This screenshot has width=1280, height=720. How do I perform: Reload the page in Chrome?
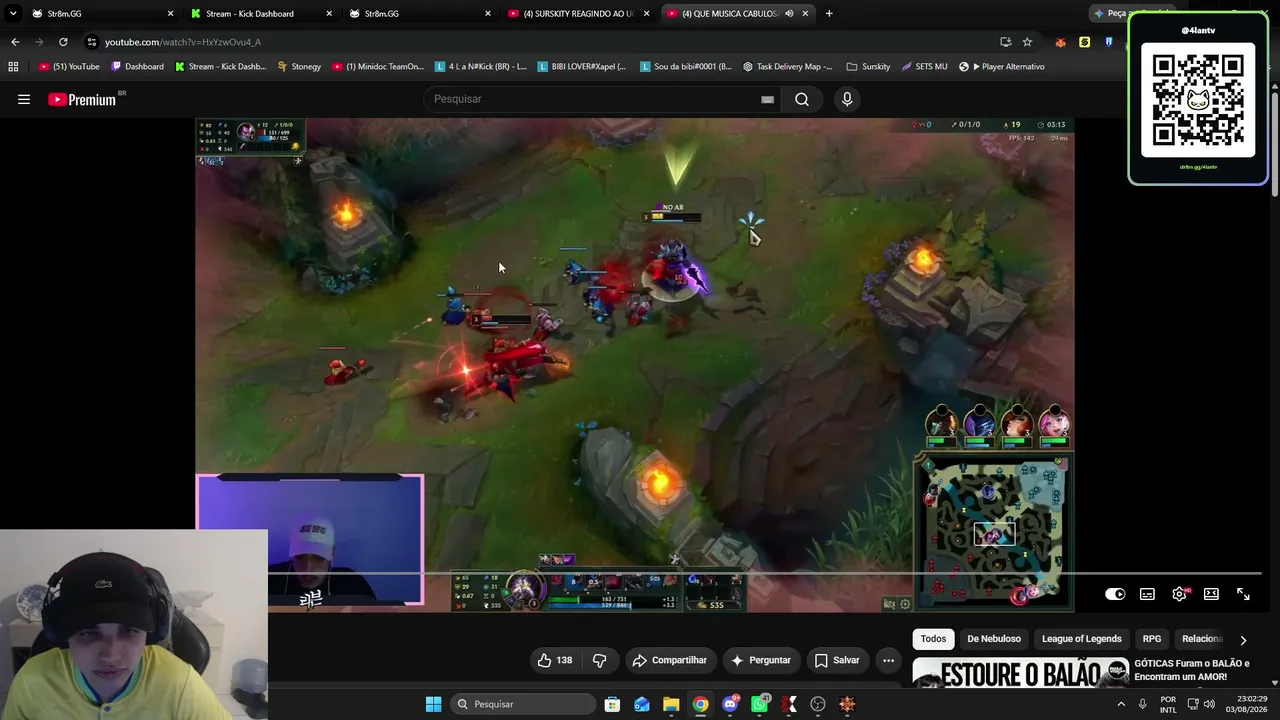[63, 42]
